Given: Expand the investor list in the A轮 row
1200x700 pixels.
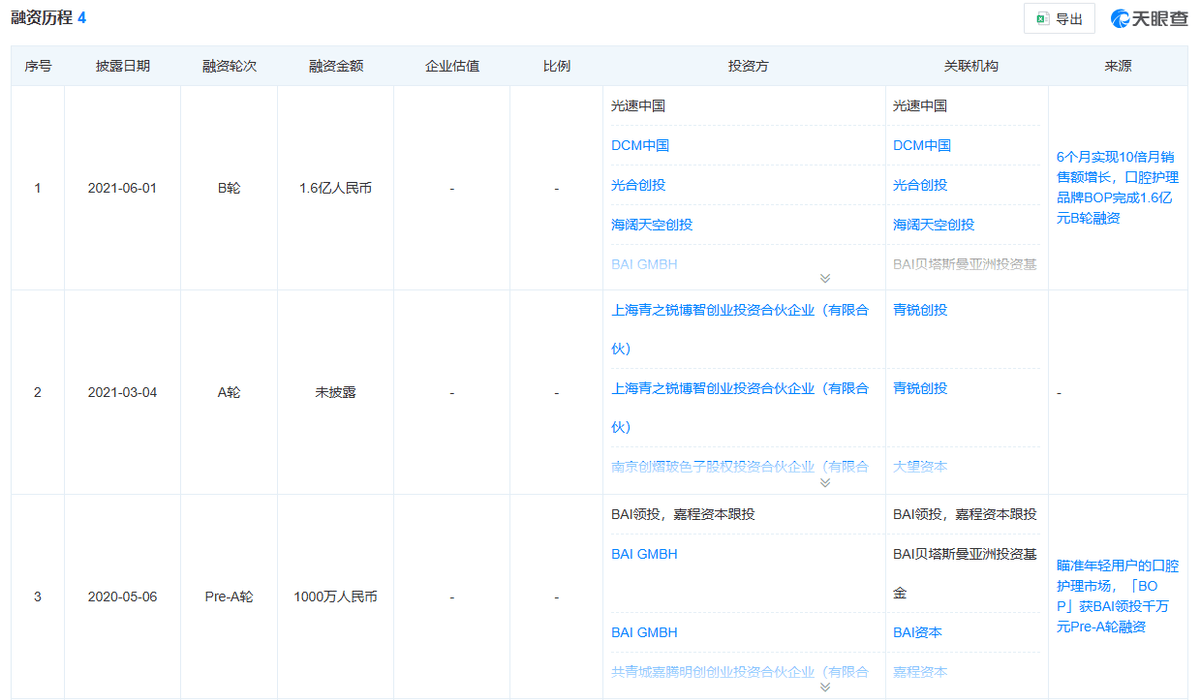Looking at the screenshot, I should pos(825,483).
